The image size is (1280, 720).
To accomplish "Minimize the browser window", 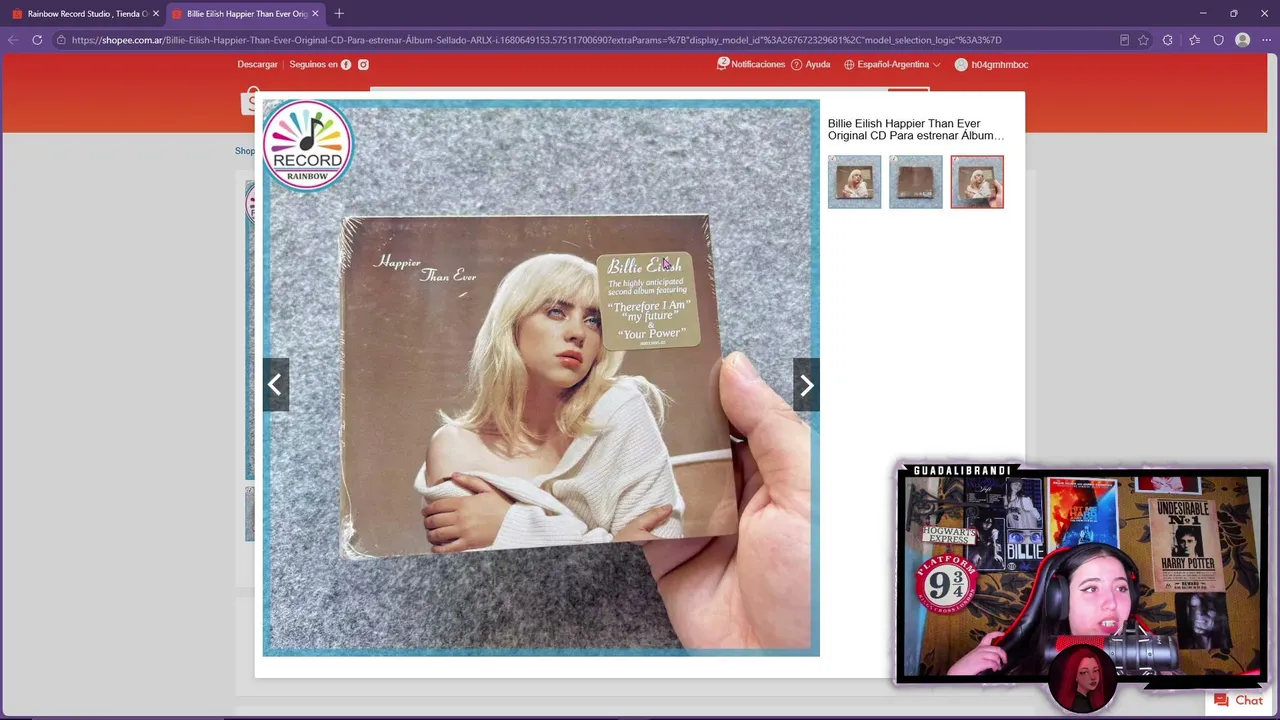I will [1203, 13].
